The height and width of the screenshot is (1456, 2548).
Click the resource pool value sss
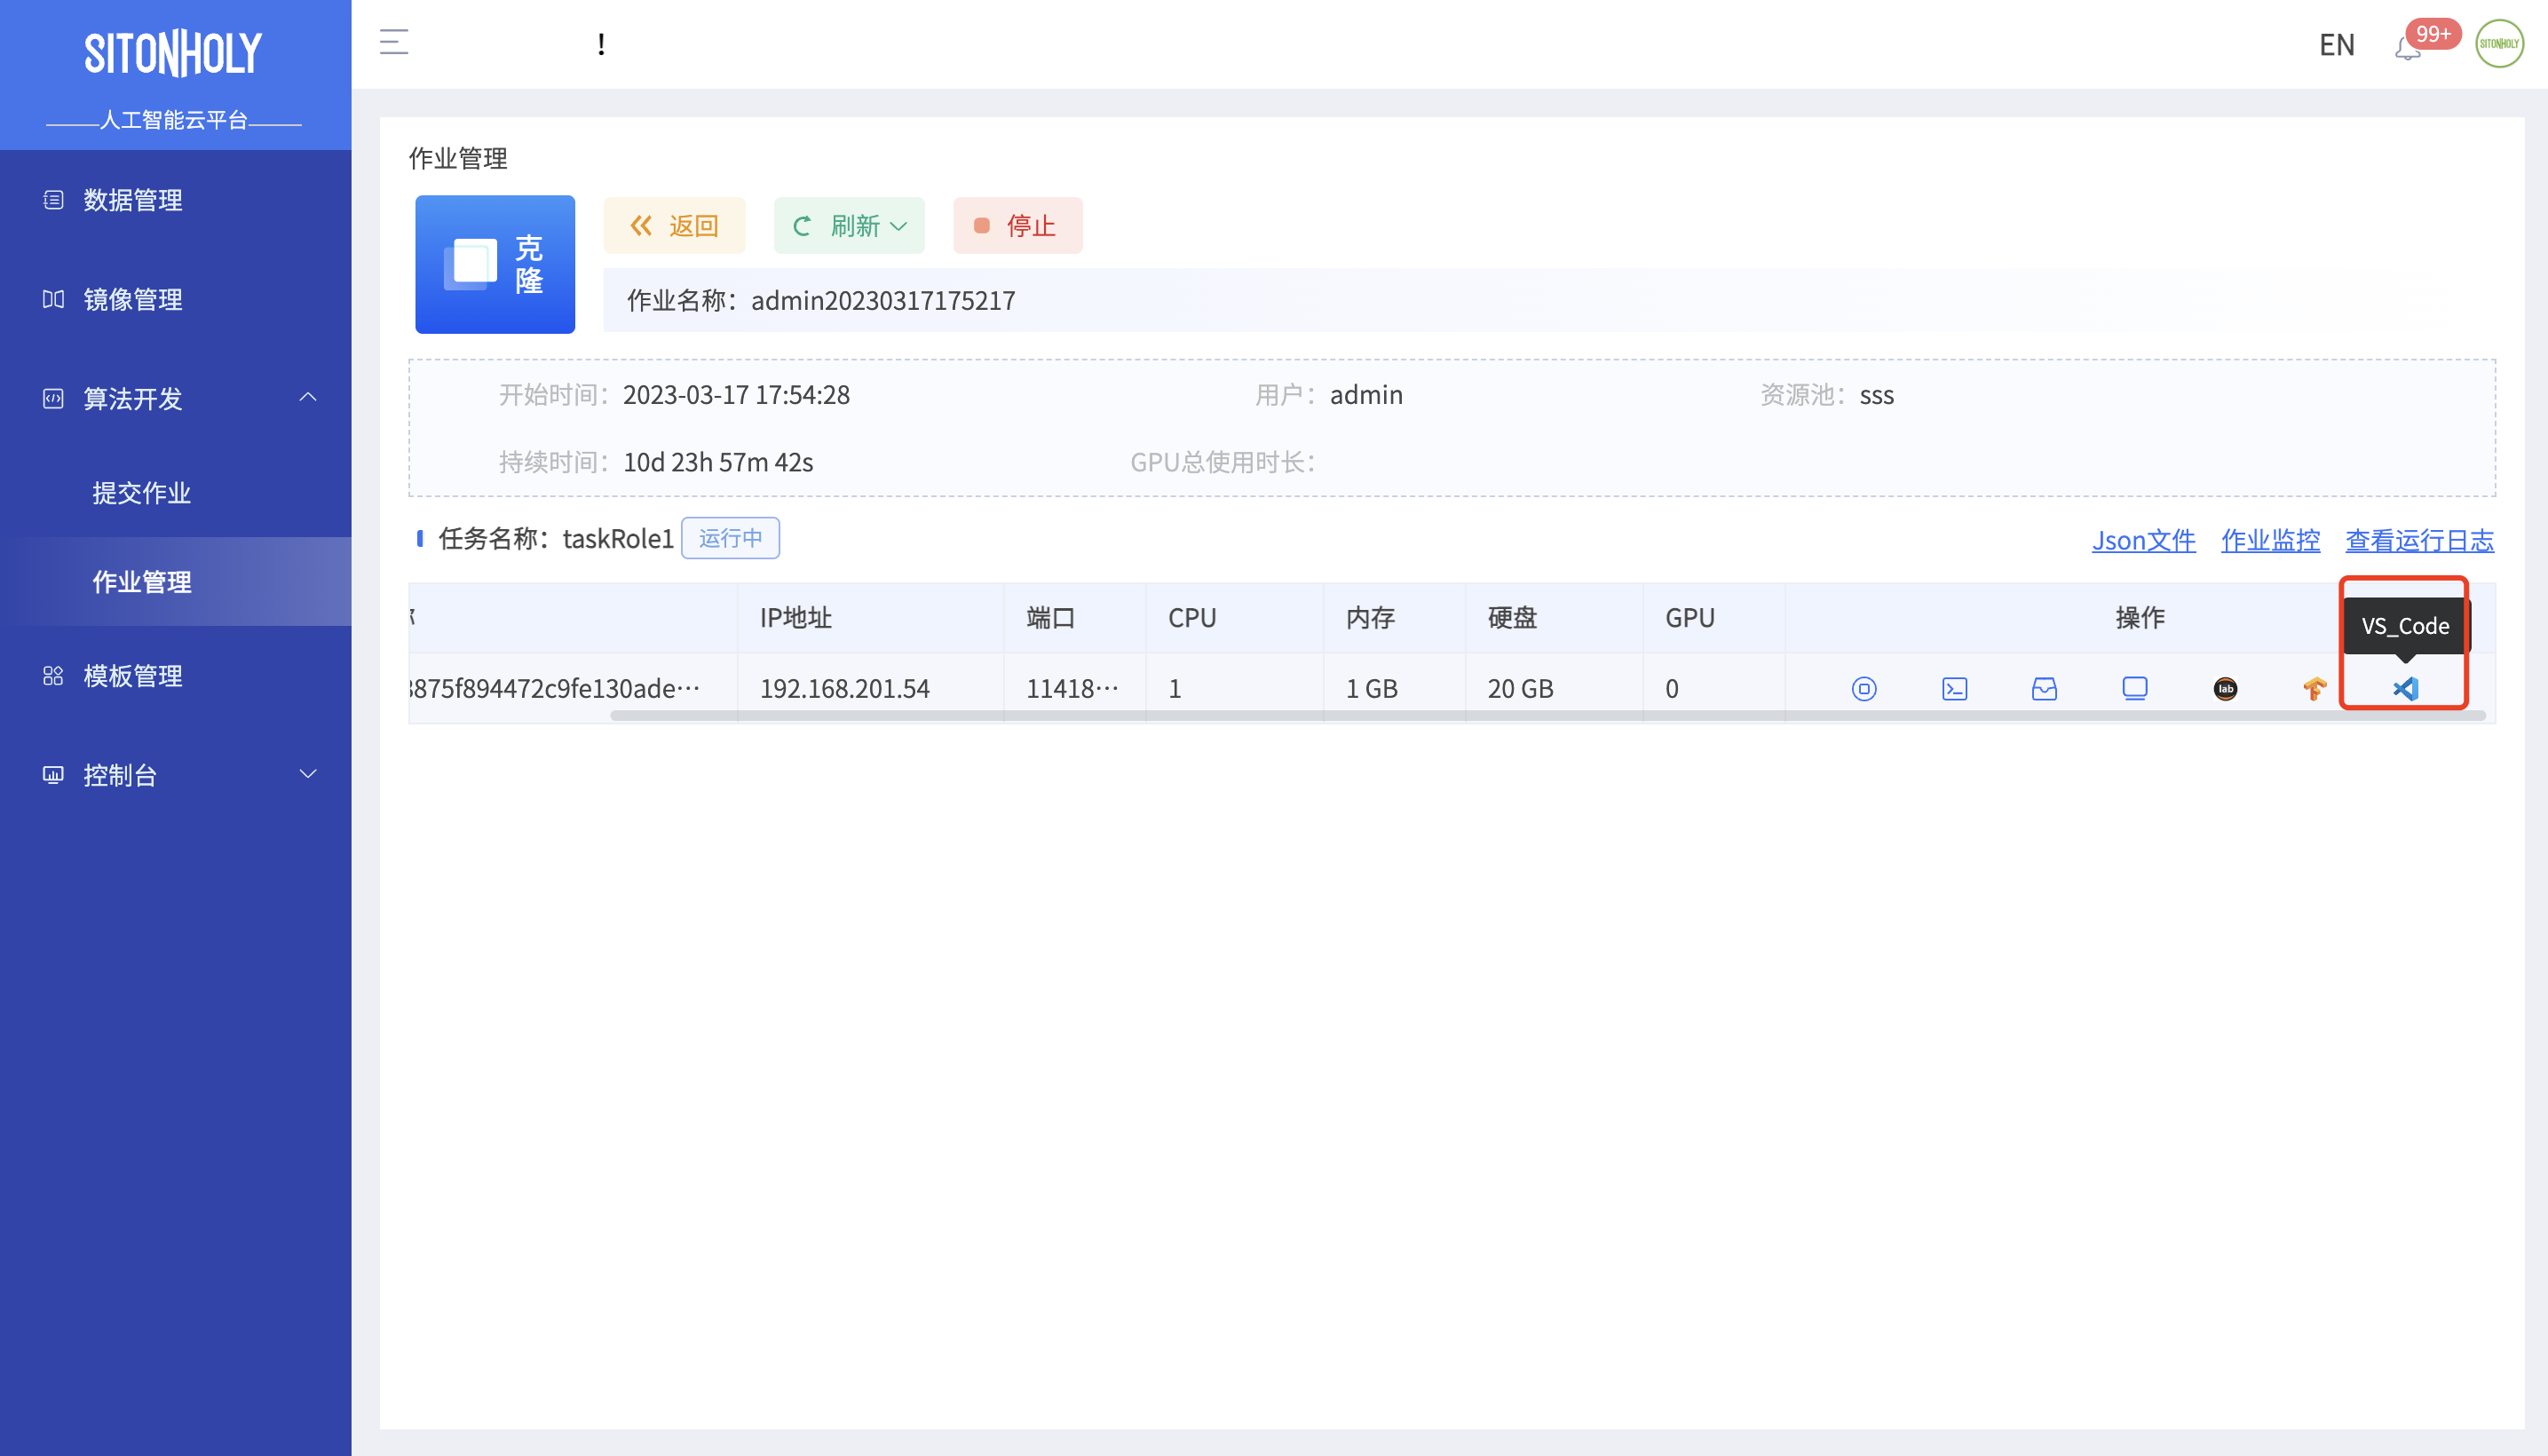pyautogui.click(x=1877, y=395)
